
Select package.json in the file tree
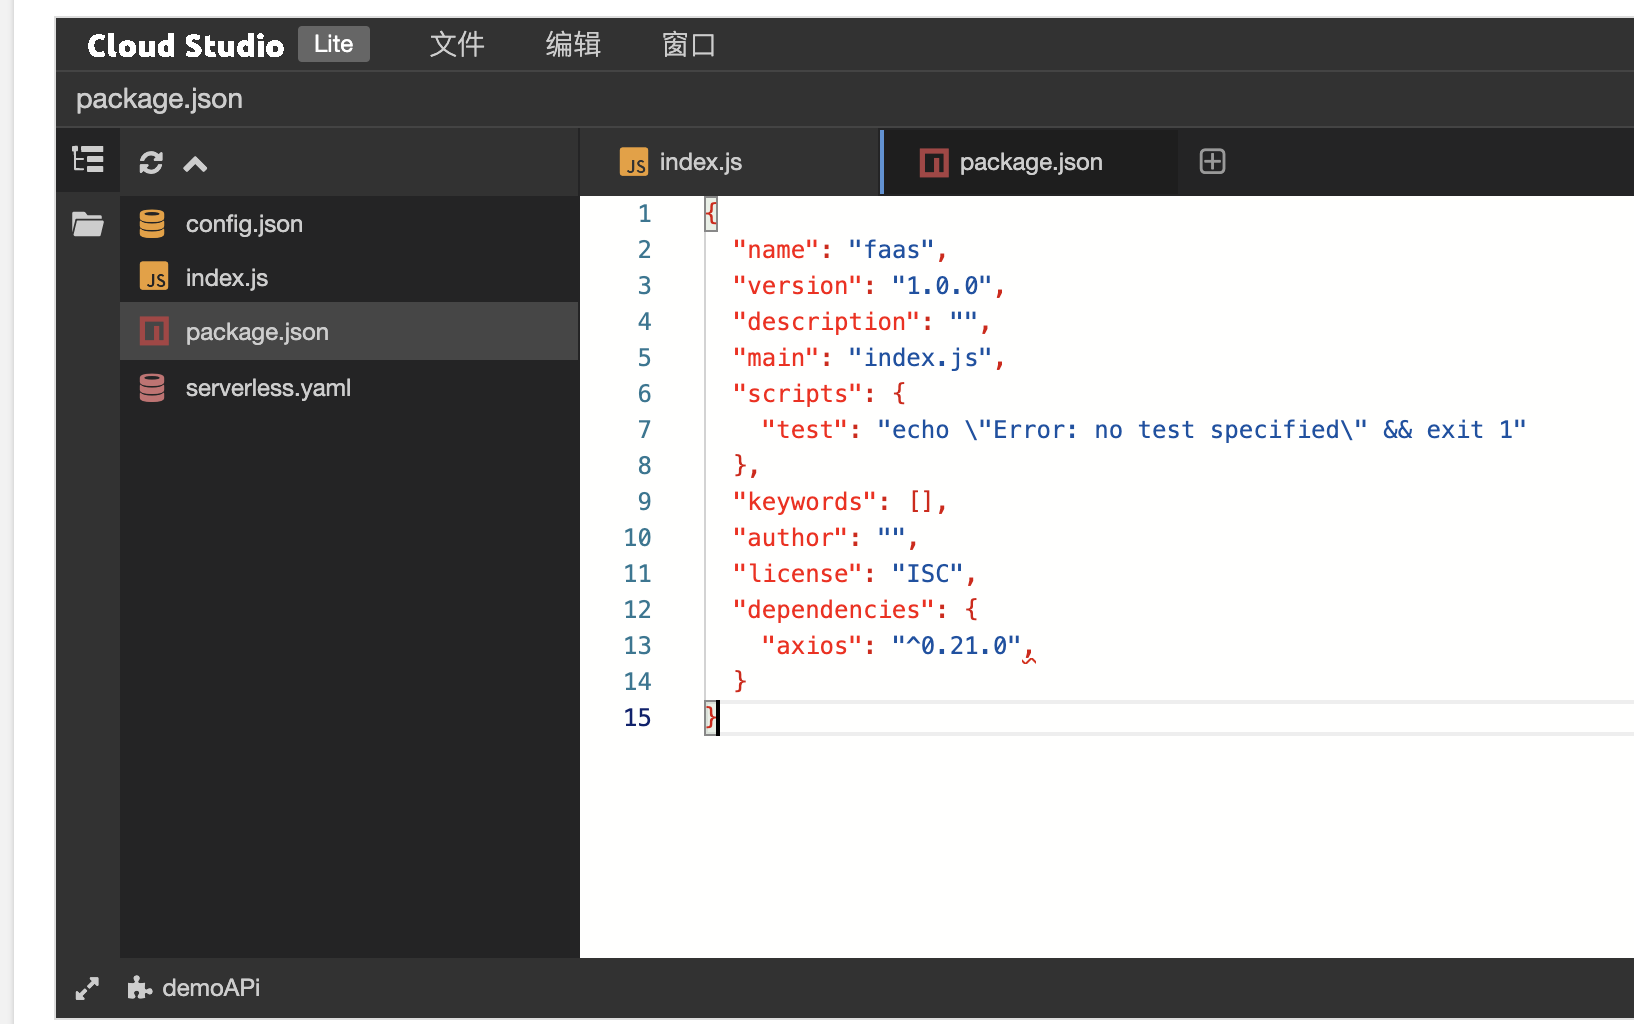tap(257, 332)
